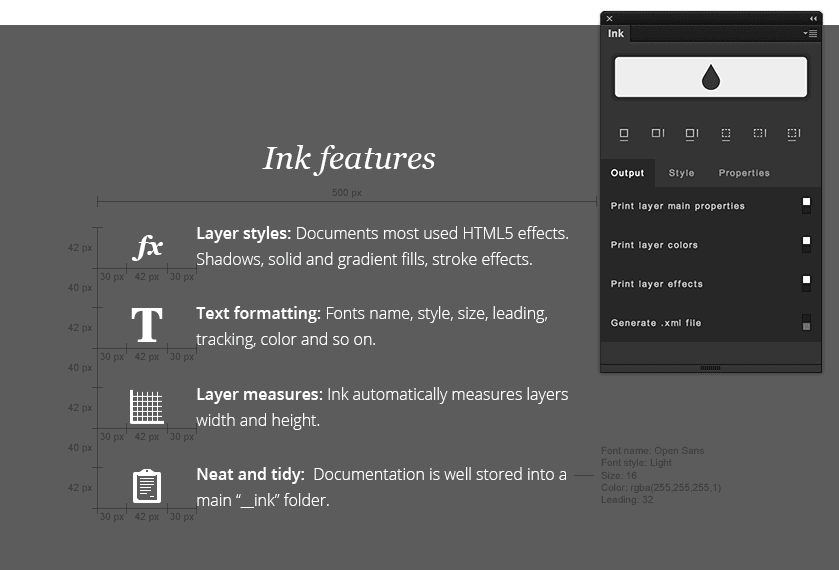
Task: Click the ink drop document button
Action: tap(711, 77)
